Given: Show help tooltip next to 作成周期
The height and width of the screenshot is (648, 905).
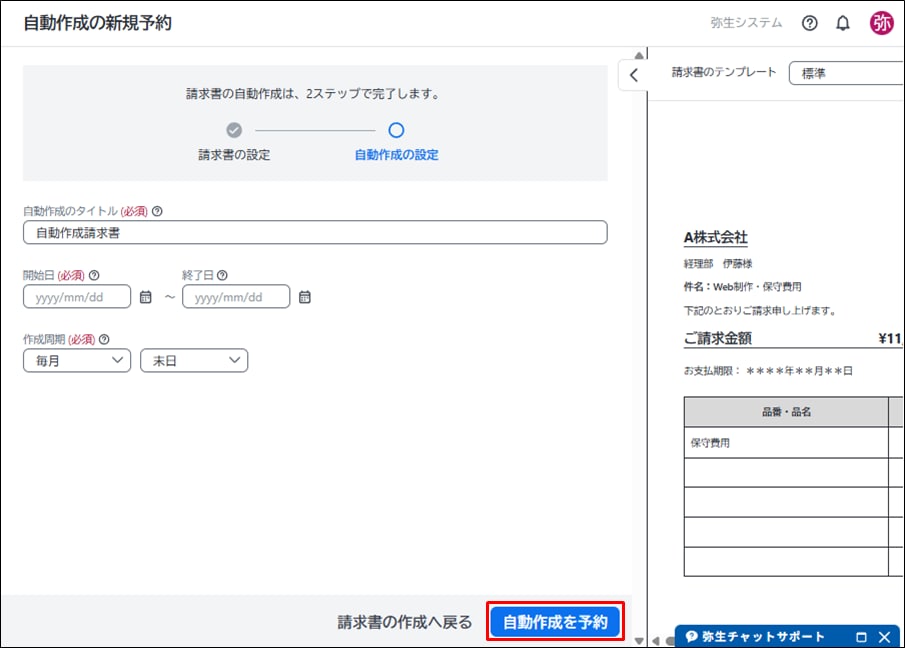Looking at the screenshot, I should (104, 339).
